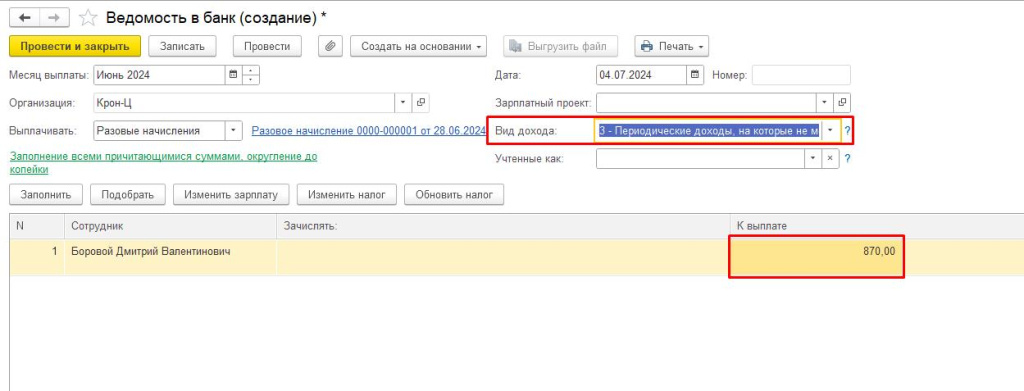Post the document with Провести
The image size is (1024, 391).
pyautogui.click(x=267, y=46)
